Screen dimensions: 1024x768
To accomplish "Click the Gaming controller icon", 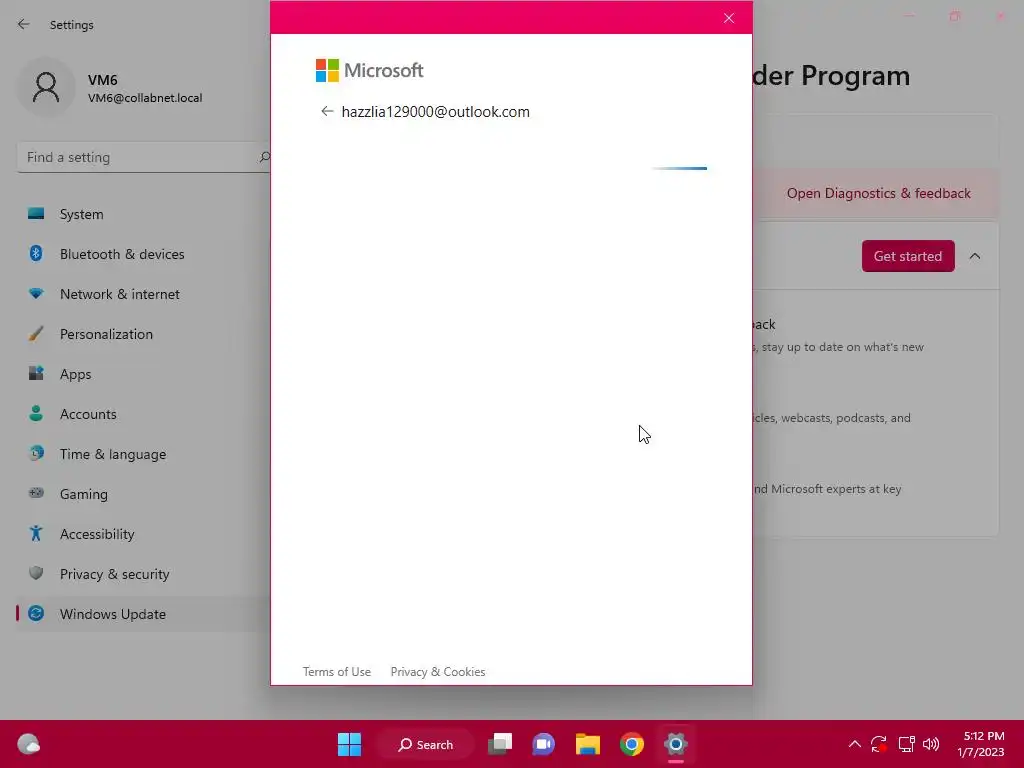I will (x=36, y=493).
